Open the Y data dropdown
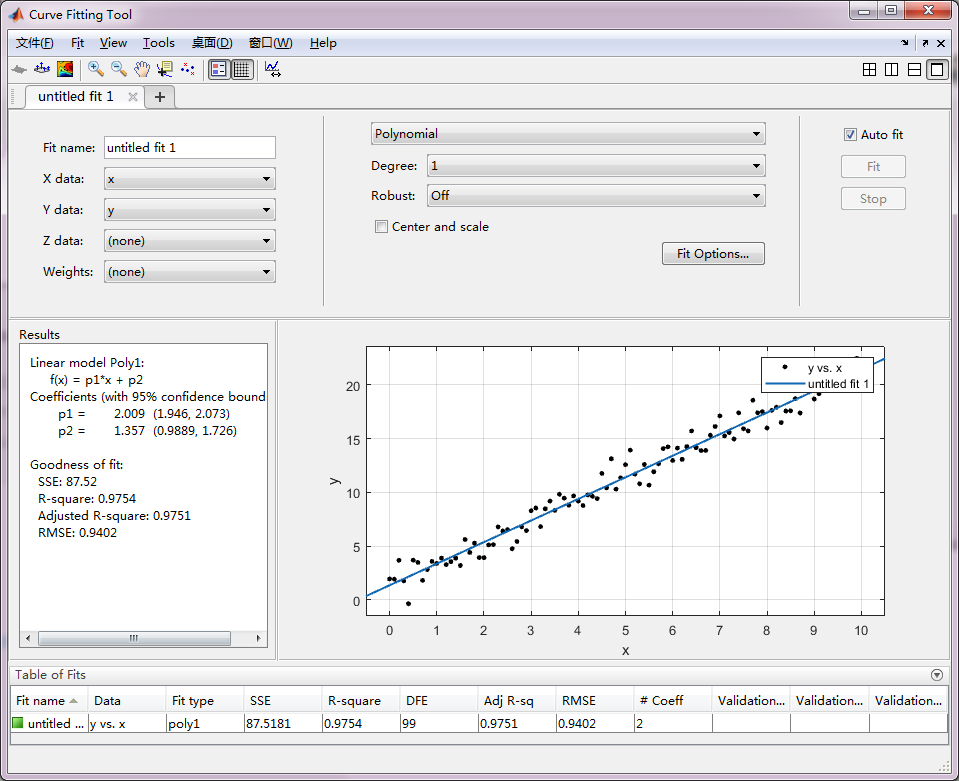959x781 pixels. [190, 210]
